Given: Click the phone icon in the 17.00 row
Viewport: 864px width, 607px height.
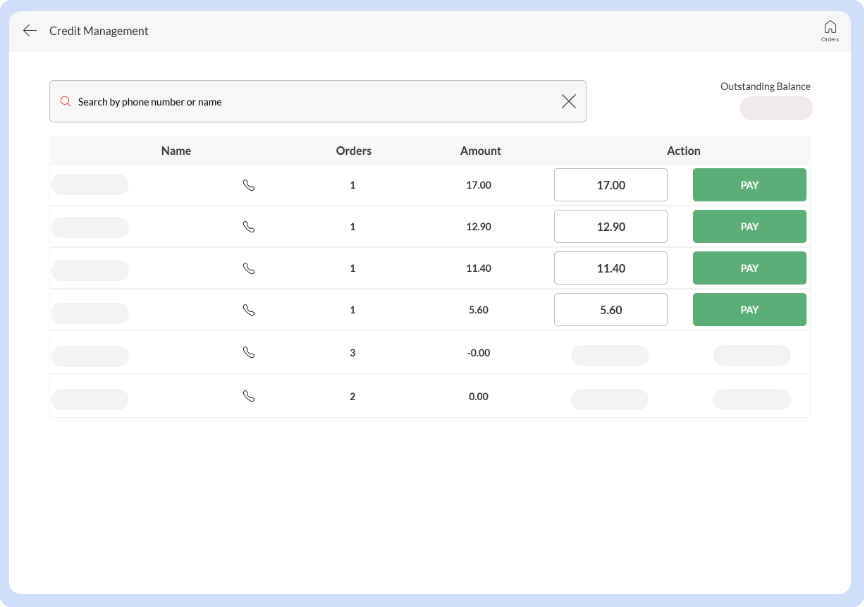Looking at the screenshot, I should click(x=248, y=184).
